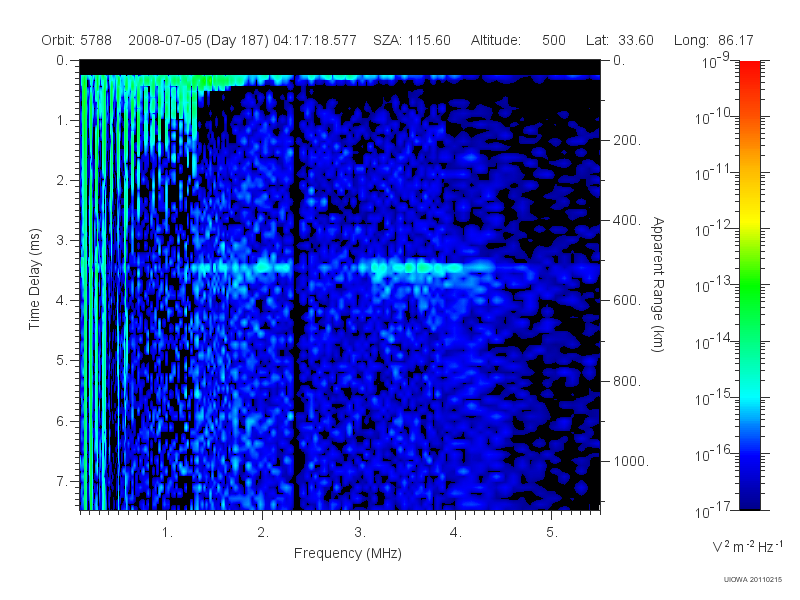This screenshot has height=600, width=800.
Task: Click the '600.' apparent range tick label
Action: (627, 301)
